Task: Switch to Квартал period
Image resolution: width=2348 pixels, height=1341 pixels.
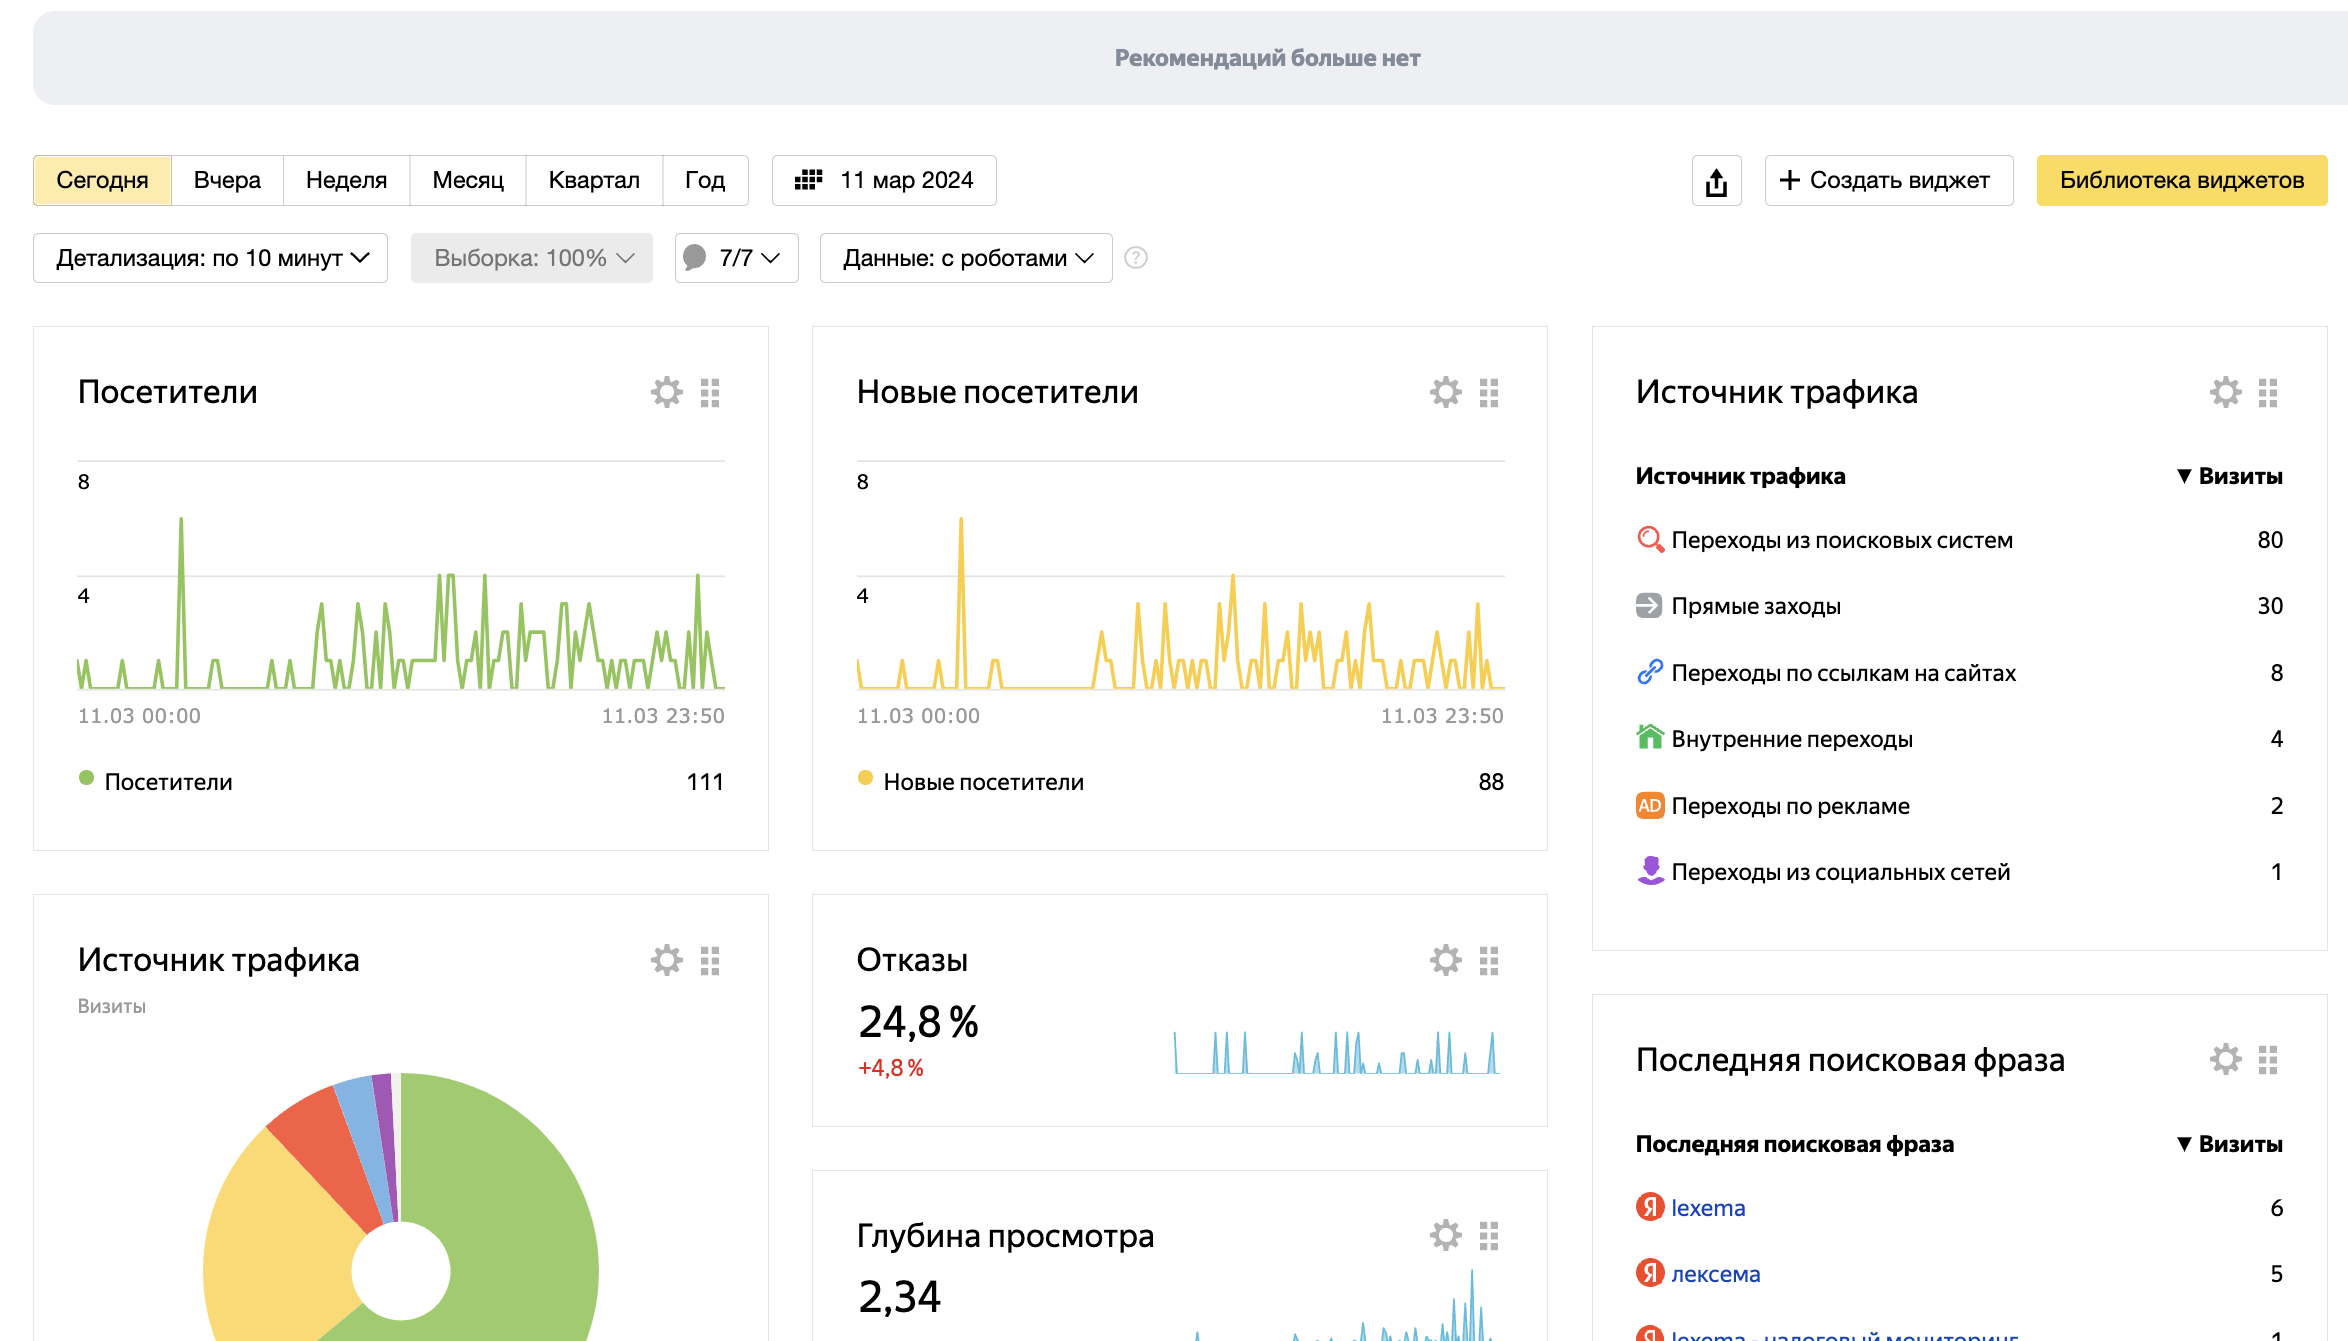Action: tap(594, 180)
